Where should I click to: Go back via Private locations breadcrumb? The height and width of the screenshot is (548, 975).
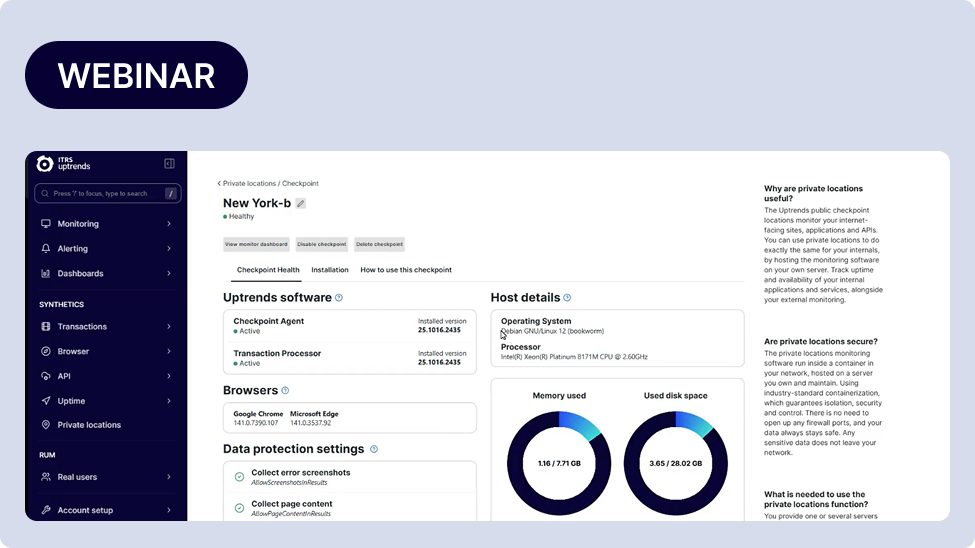[249, 183]
